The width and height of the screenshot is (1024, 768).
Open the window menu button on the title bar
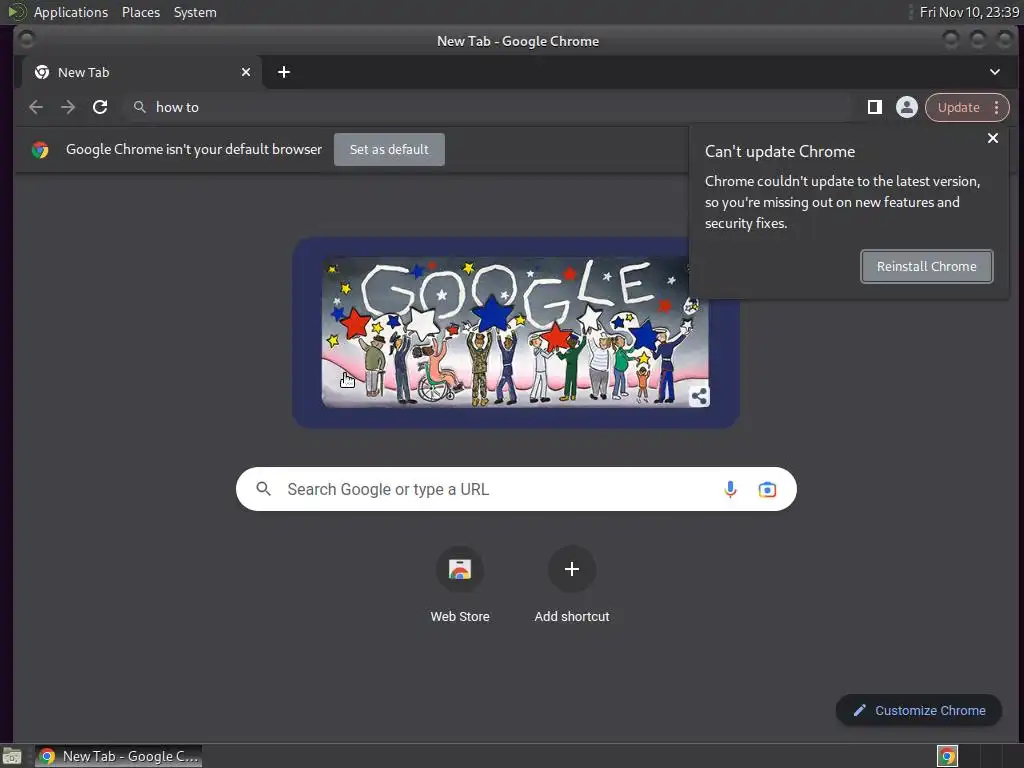click(x=26, y=40)
